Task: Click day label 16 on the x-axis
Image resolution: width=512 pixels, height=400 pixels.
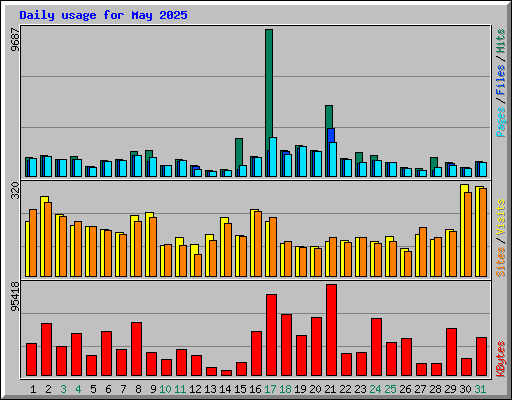Action: point(255,389)
